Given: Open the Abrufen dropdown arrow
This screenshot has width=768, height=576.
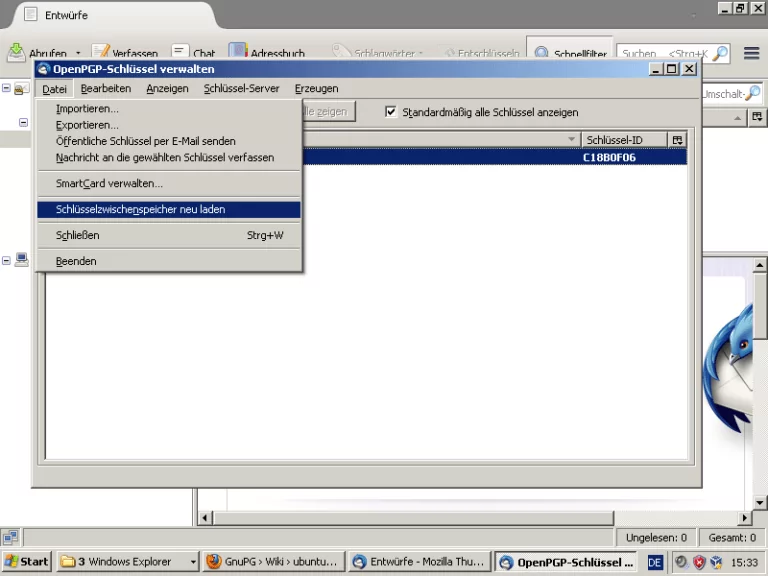Looking at the screenshot, I should (x=78, y=52).
